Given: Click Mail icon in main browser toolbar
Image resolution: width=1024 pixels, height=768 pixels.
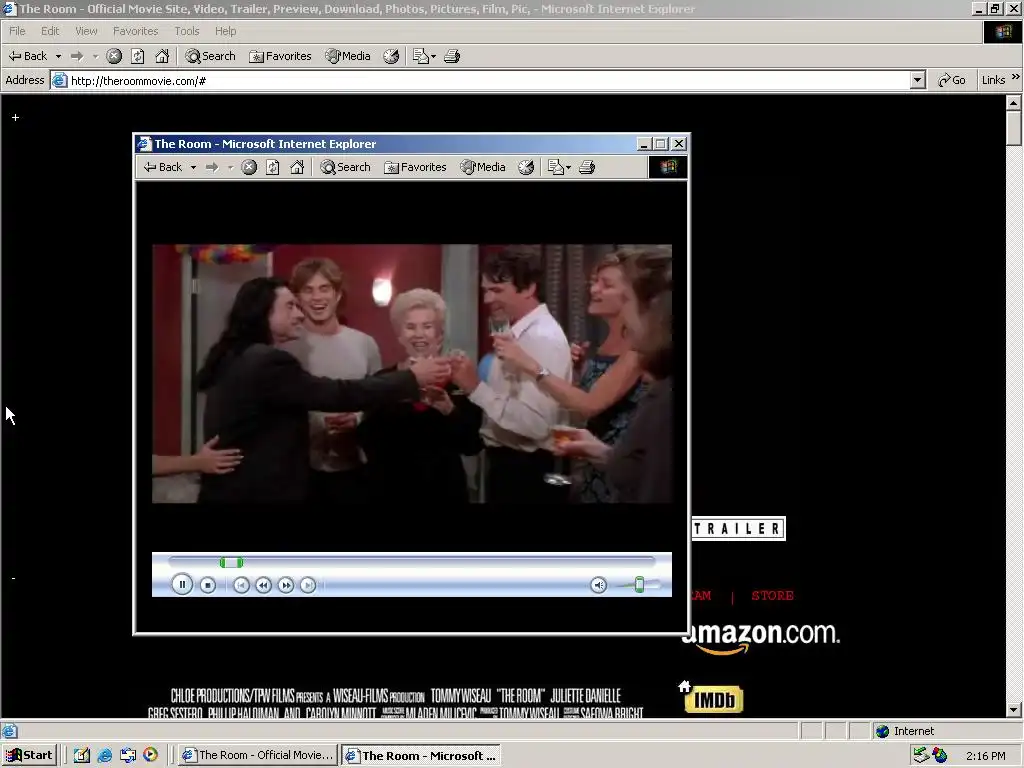Looking at the screenshot, I should coord(421,56).
